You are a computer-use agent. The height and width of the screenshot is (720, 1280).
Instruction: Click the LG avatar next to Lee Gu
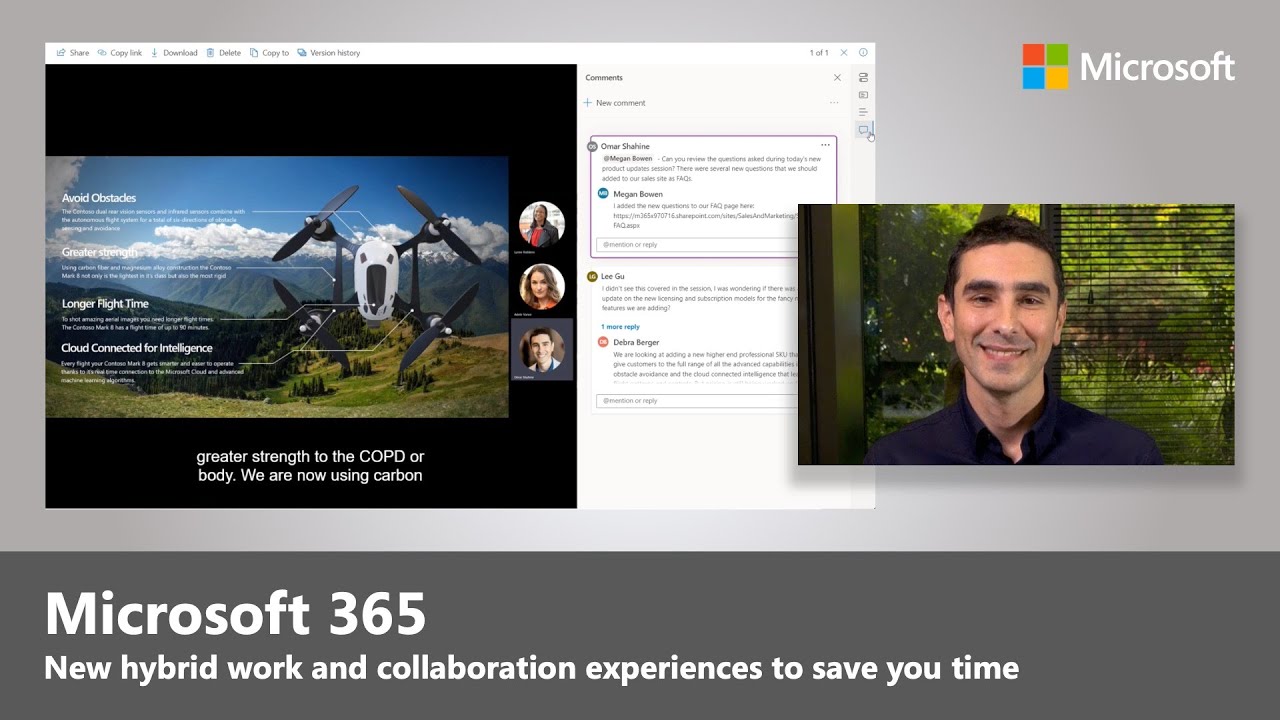coord(593,276)
